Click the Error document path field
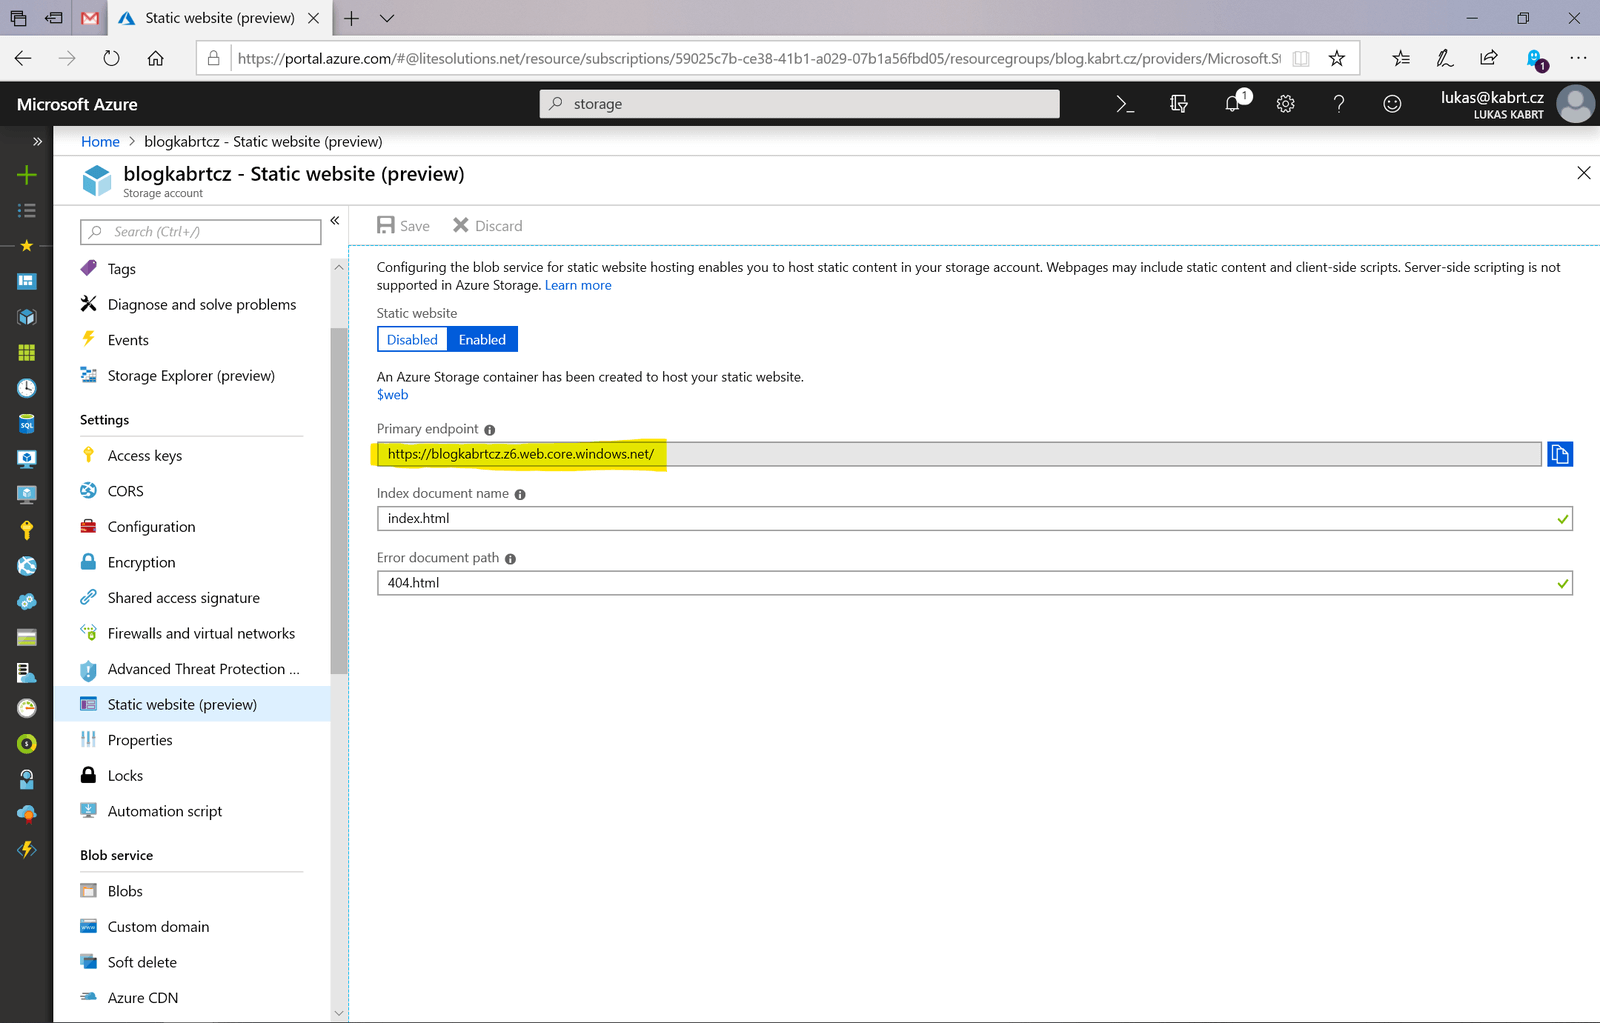 (975, 583)
